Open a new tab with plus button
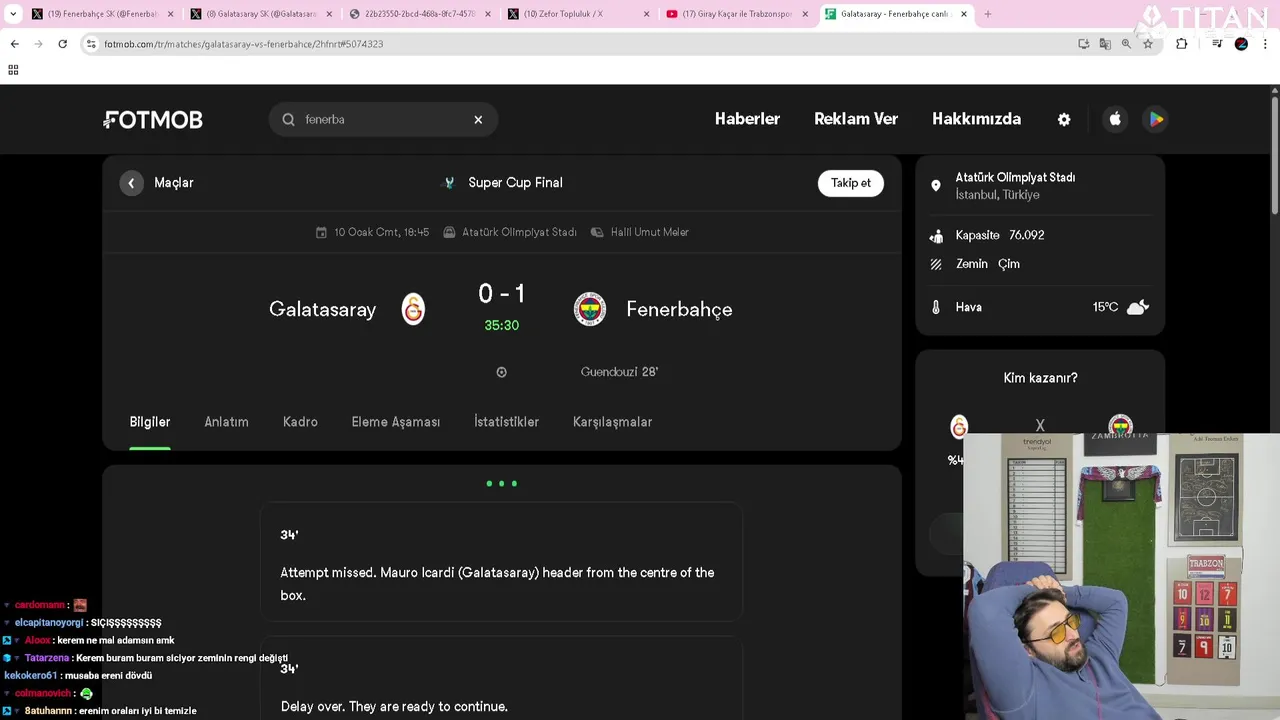Image resolution: width=1280 pixels, height=720 pixels. pos(988,14)
